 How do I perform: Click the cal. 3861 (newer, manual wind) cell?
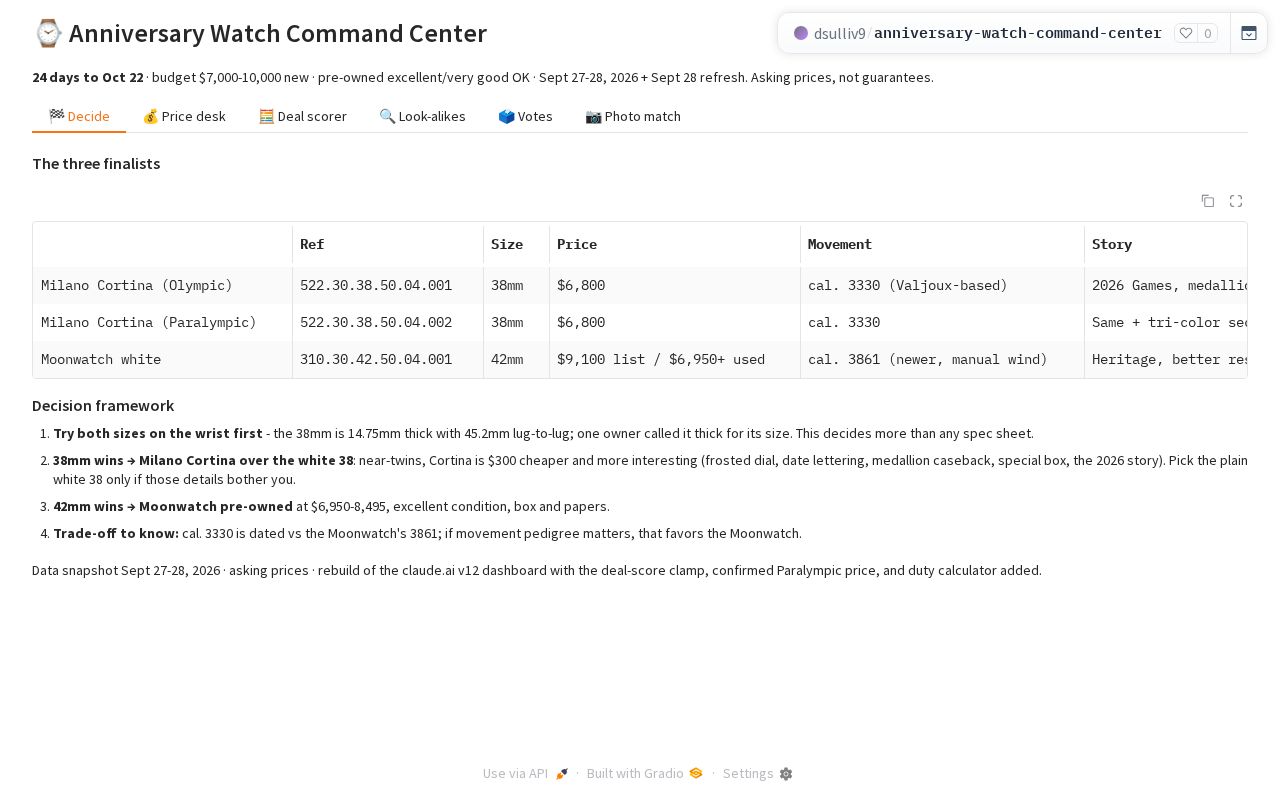943,360
